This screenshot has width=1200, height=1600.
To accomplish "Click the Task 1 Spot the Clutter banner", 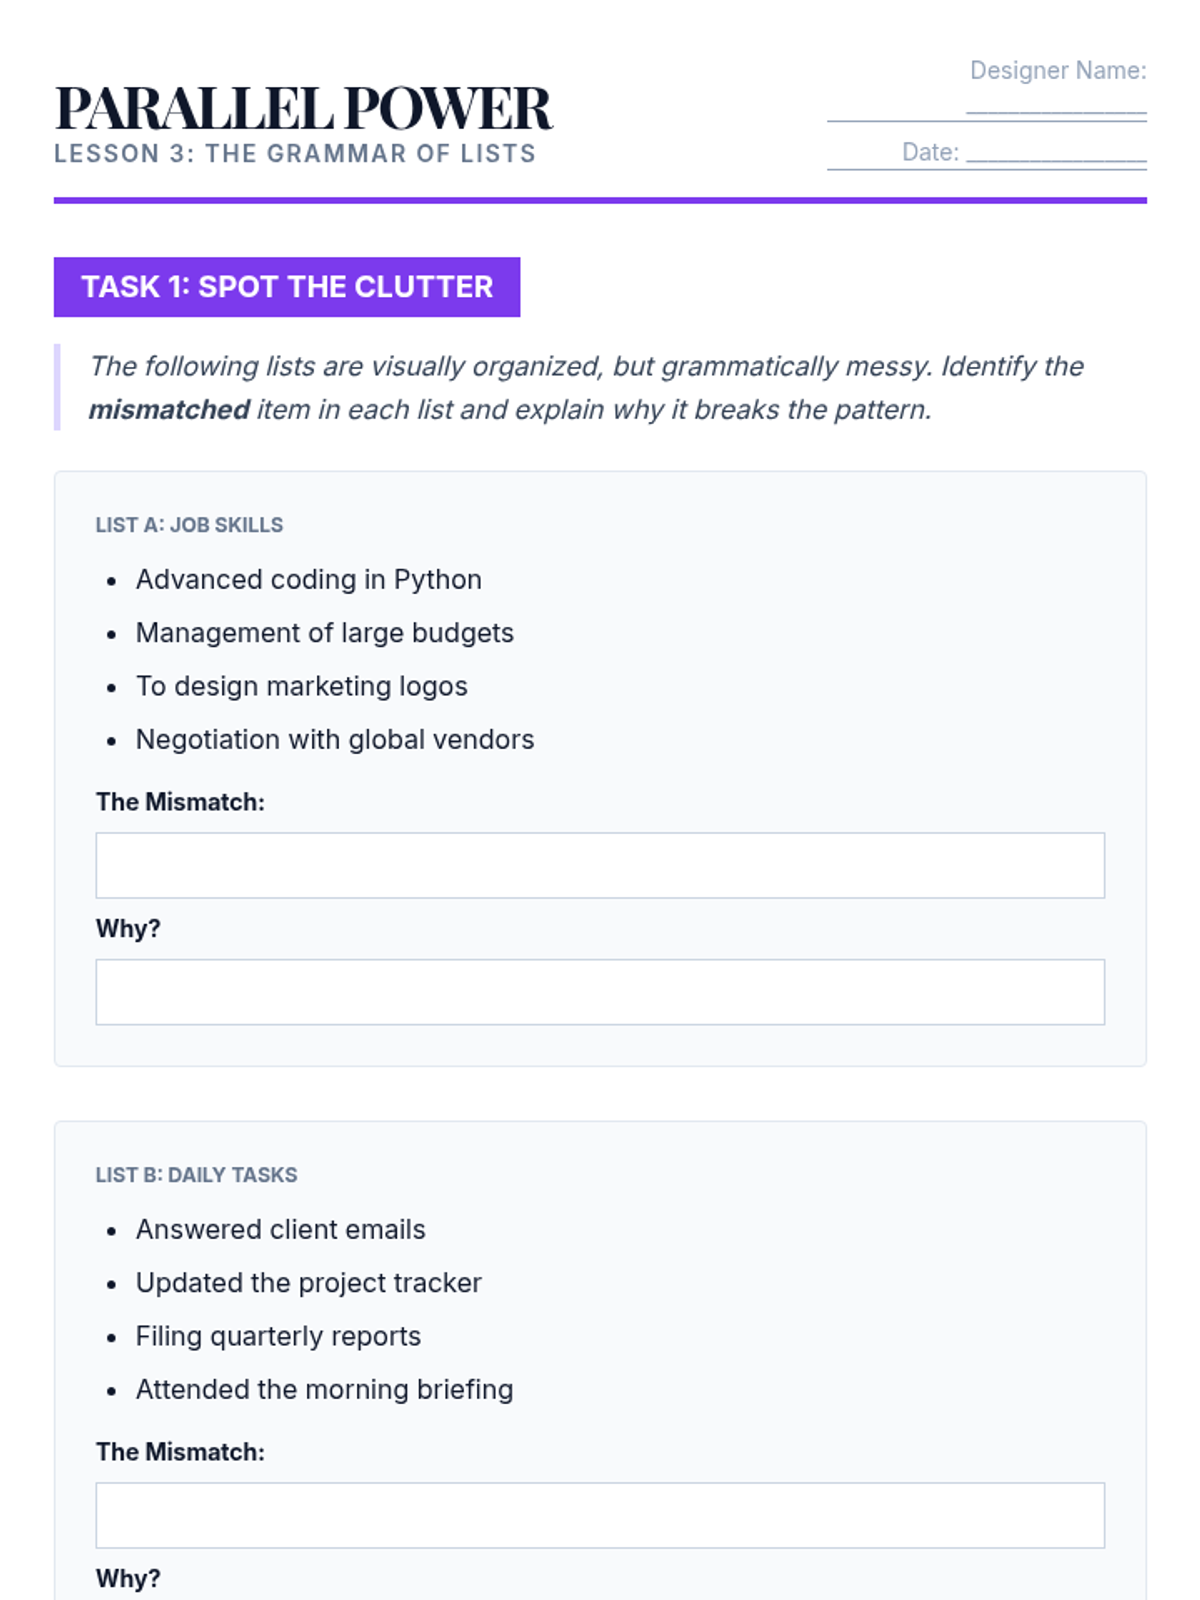I will click(287, 287).
